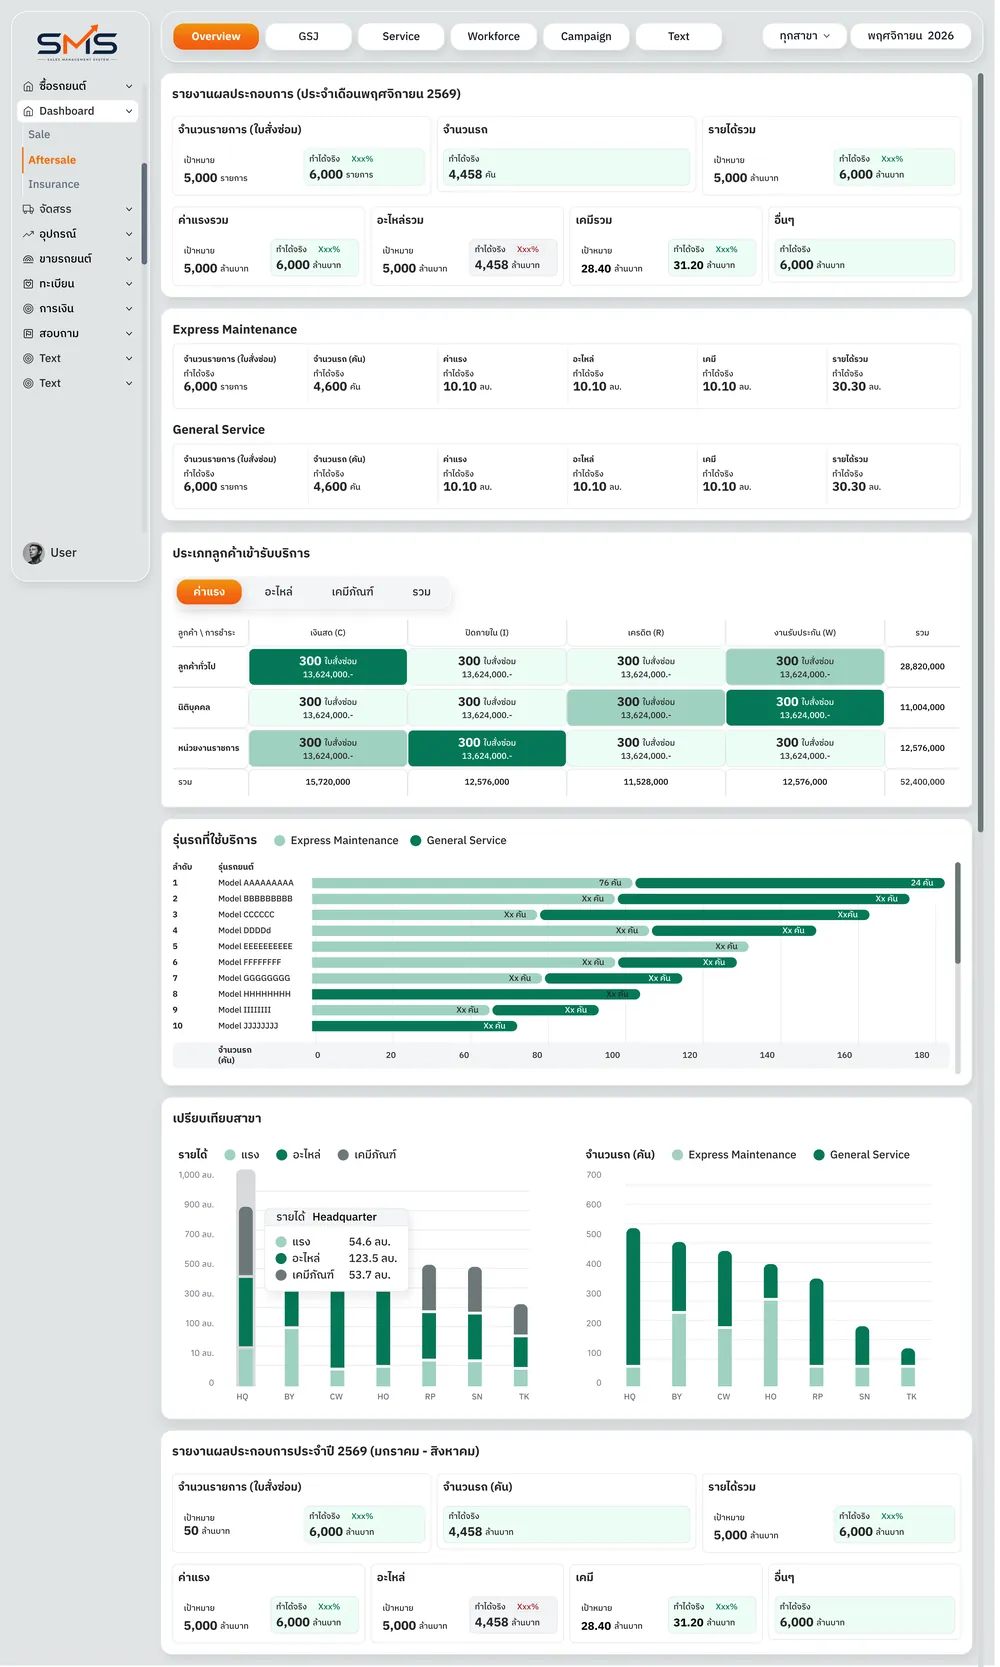Select the Aftersale submenu item
1000x1667 pixels.
pos(52,160)
